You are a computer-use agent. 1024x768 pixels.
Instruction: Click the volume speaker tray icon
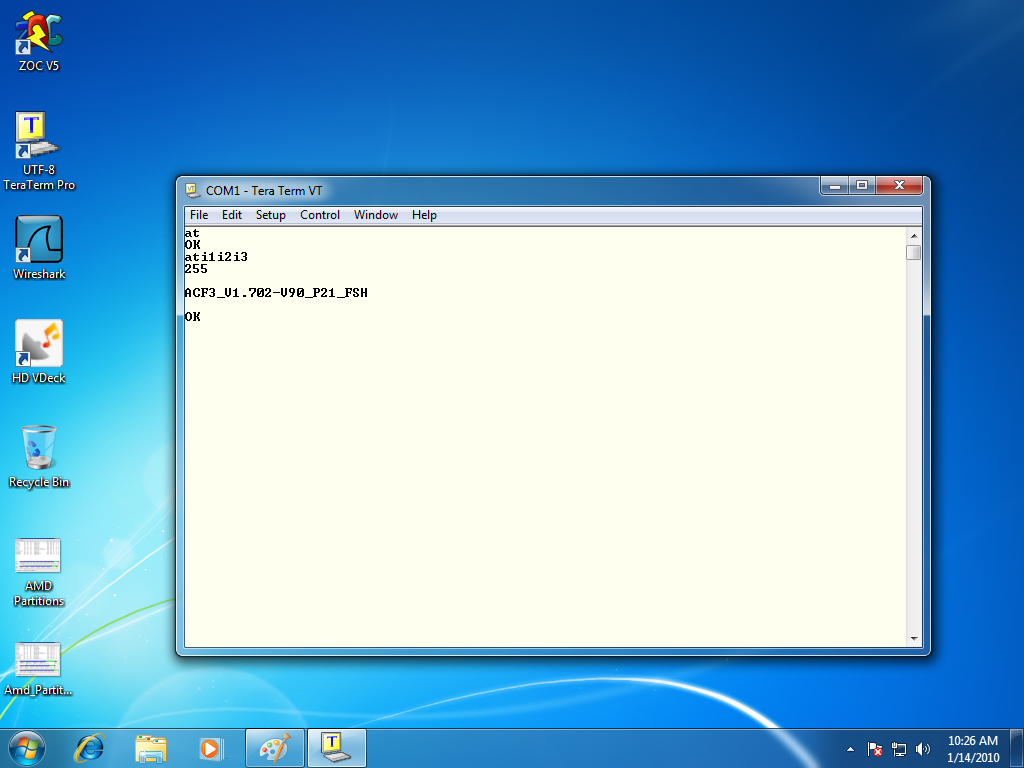point(923,748)
